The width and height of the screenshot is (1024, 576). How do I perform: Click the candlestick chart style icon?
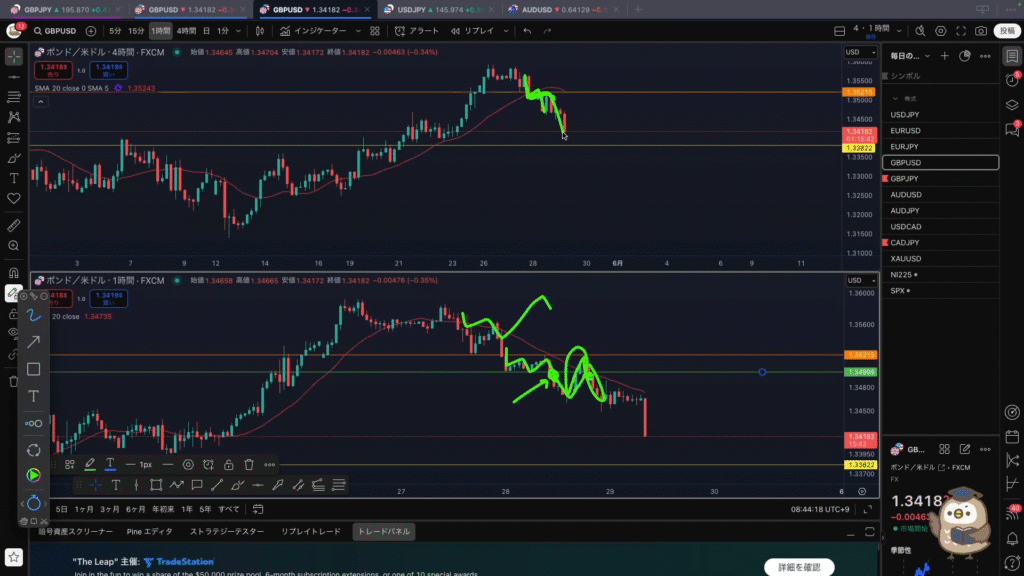260,31
